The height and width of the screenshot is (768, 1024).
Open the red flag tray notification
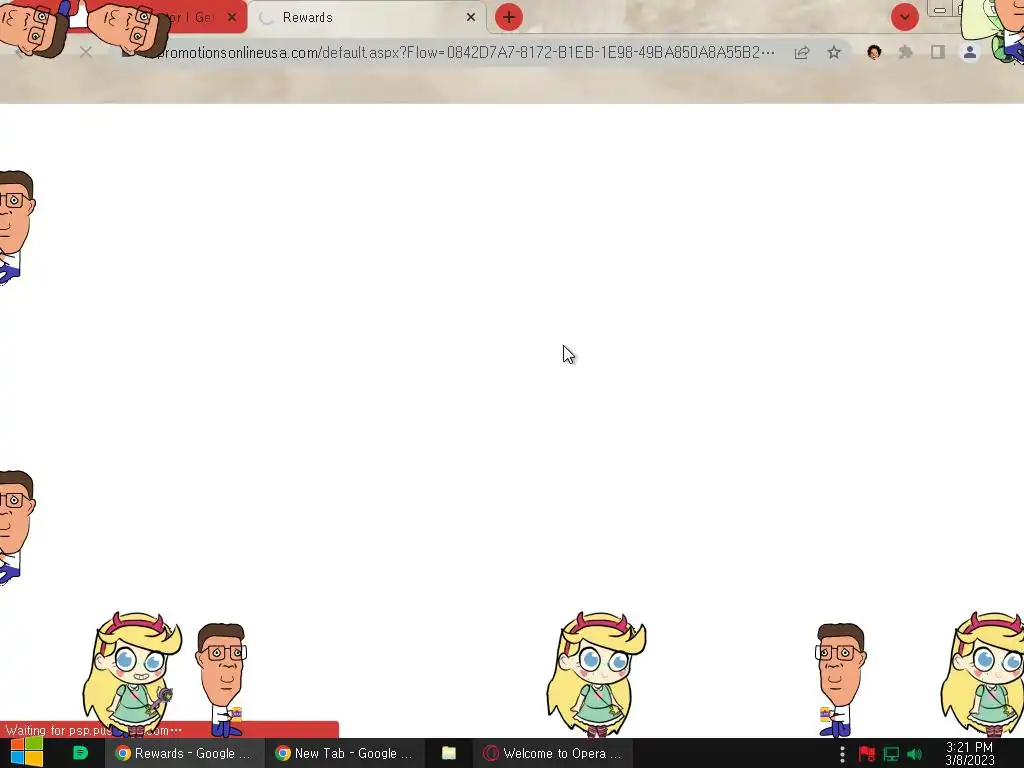(867, 754)
